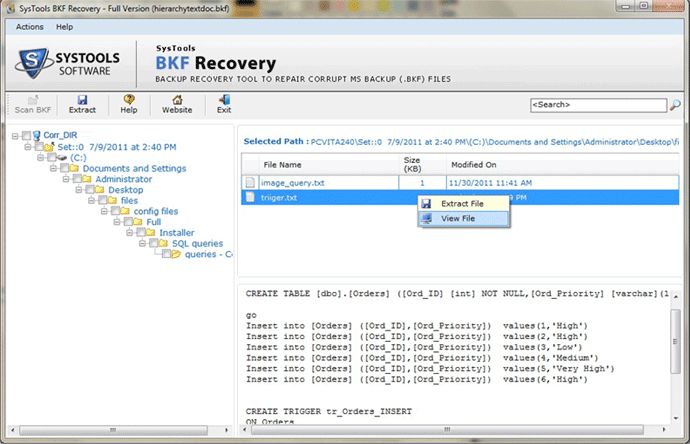The height and width of the screenshot is (444, 690).
Task: Check the files folder checkbox
Action: point(103,200)
